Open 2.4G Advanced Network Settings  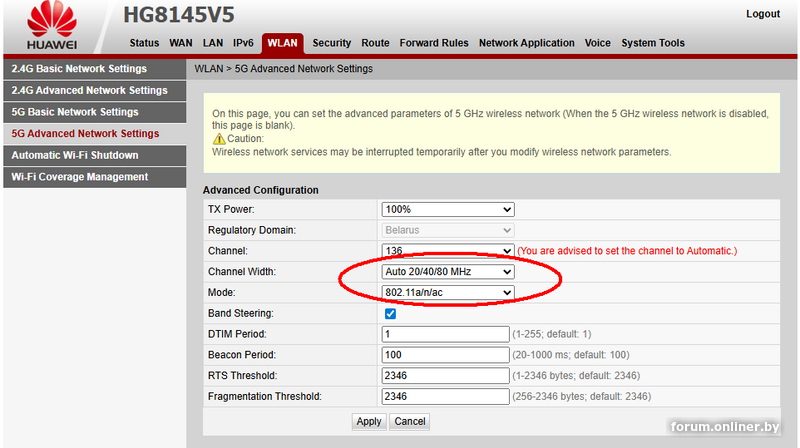pyautogui.click(x=95, y=90)
